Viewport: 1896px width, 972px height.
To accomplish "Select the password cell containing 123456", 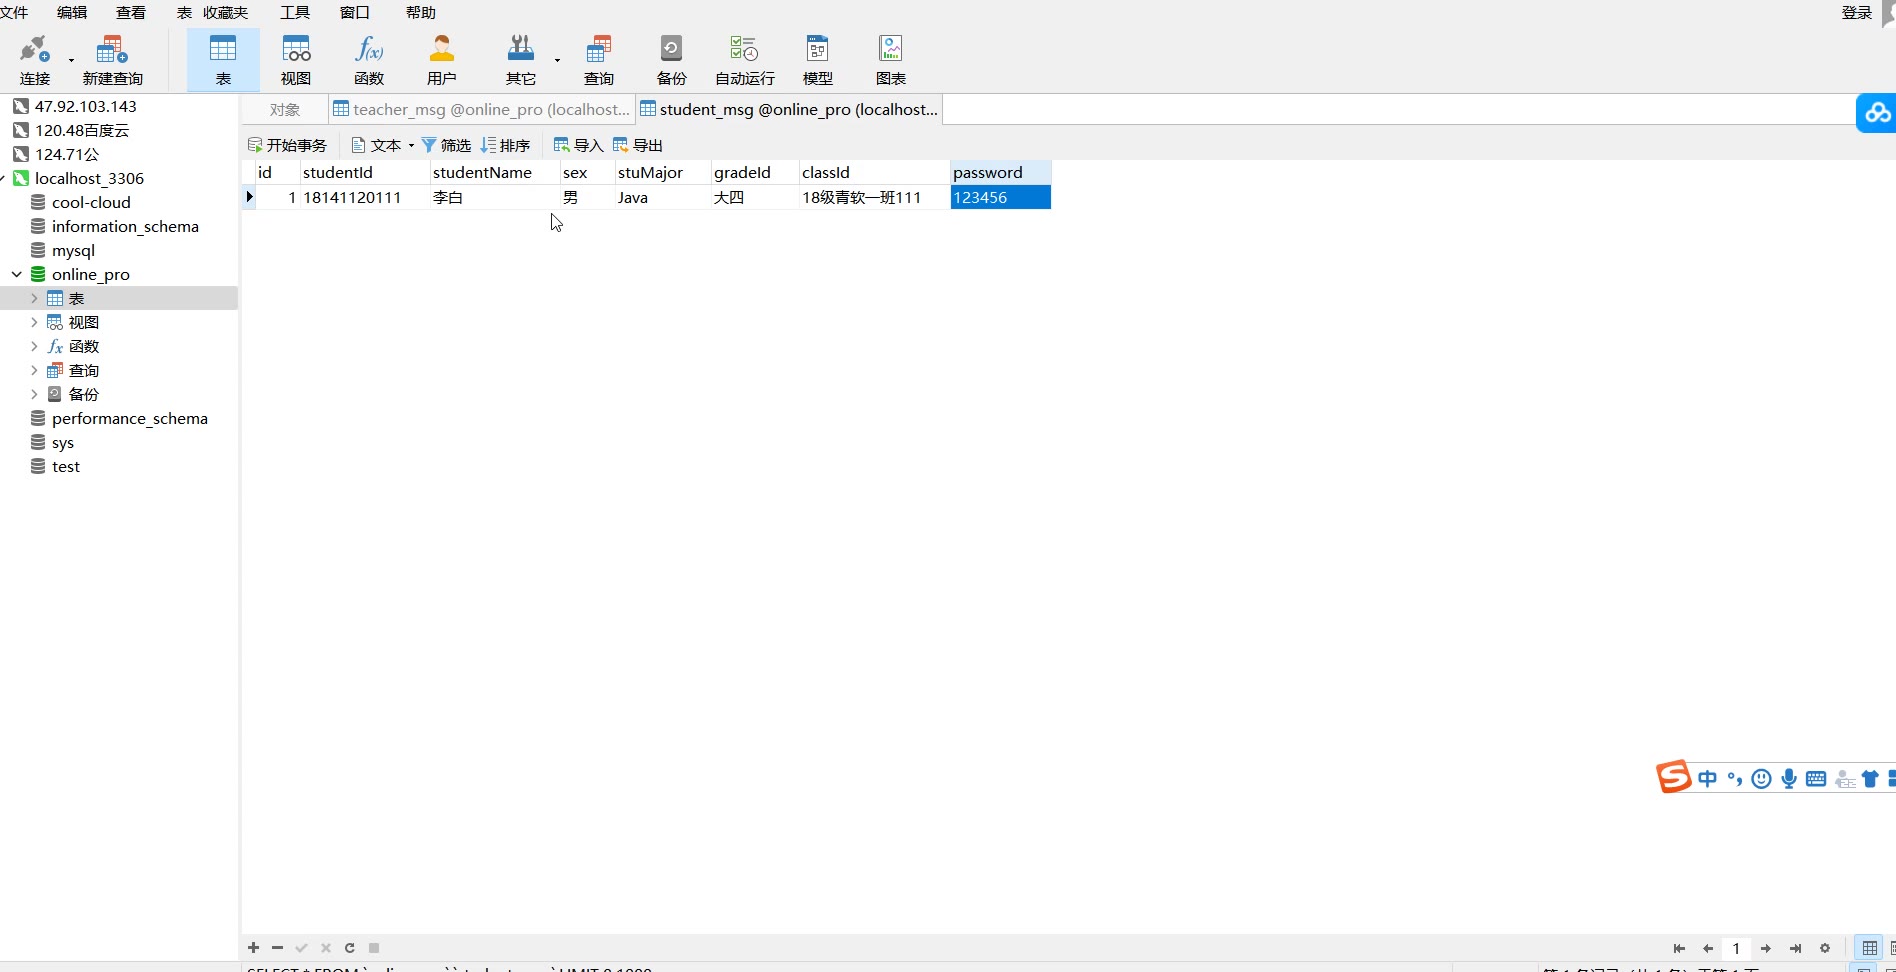I will [x=999, y=197].
